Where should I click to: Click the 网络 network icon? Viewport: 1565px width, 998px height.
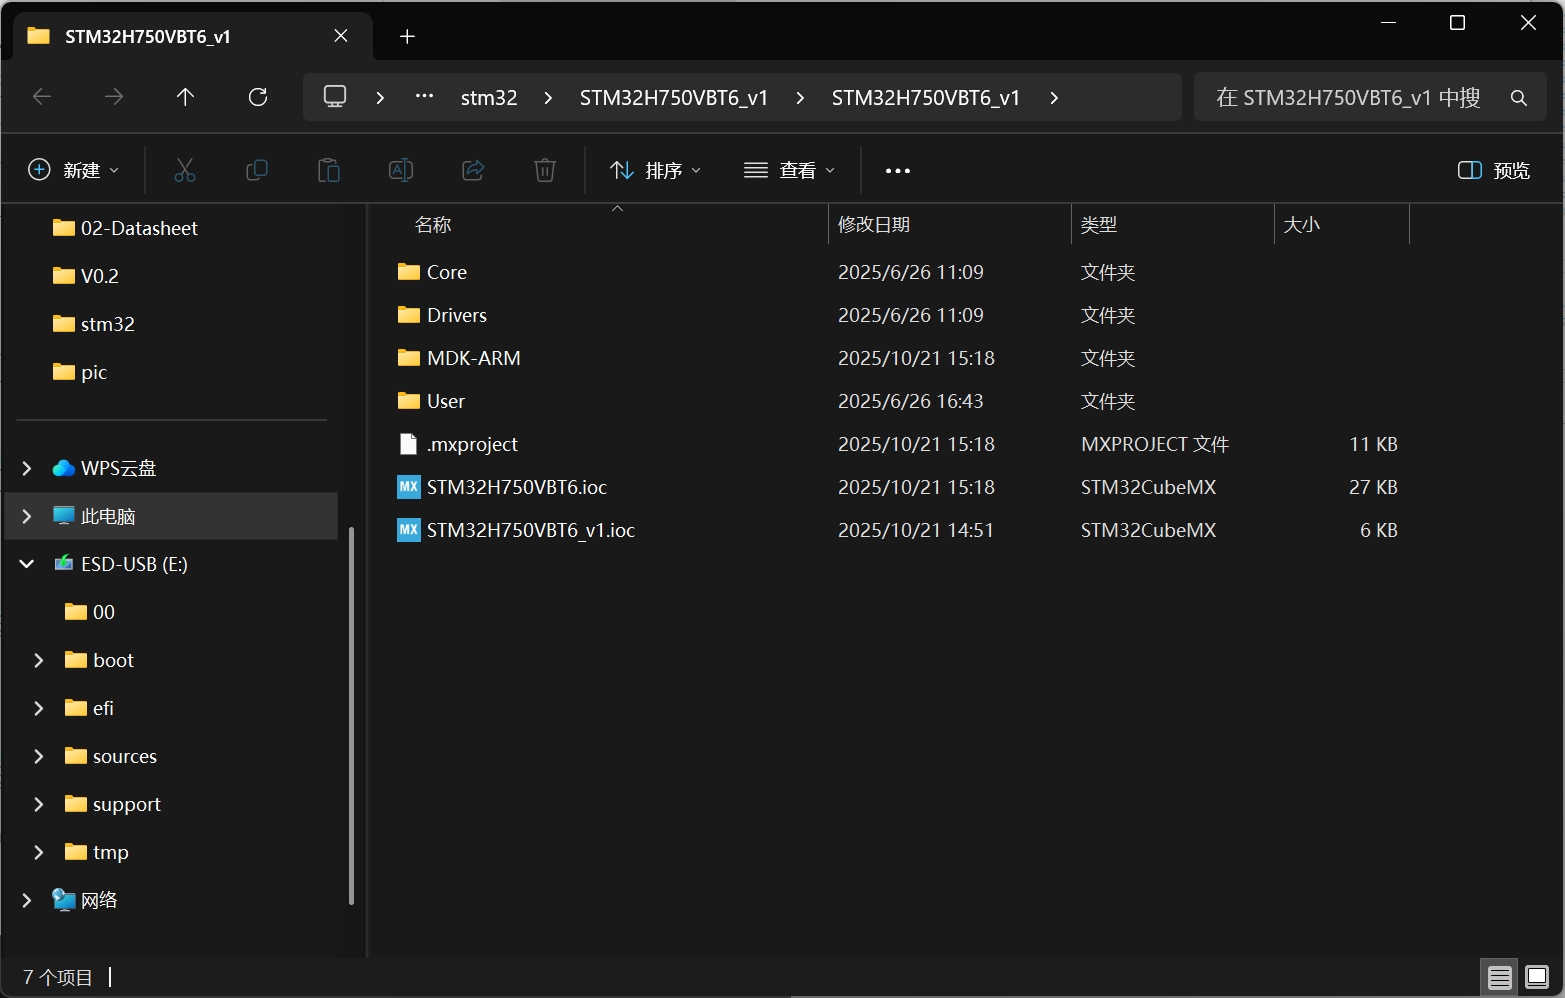pos(64,900)
